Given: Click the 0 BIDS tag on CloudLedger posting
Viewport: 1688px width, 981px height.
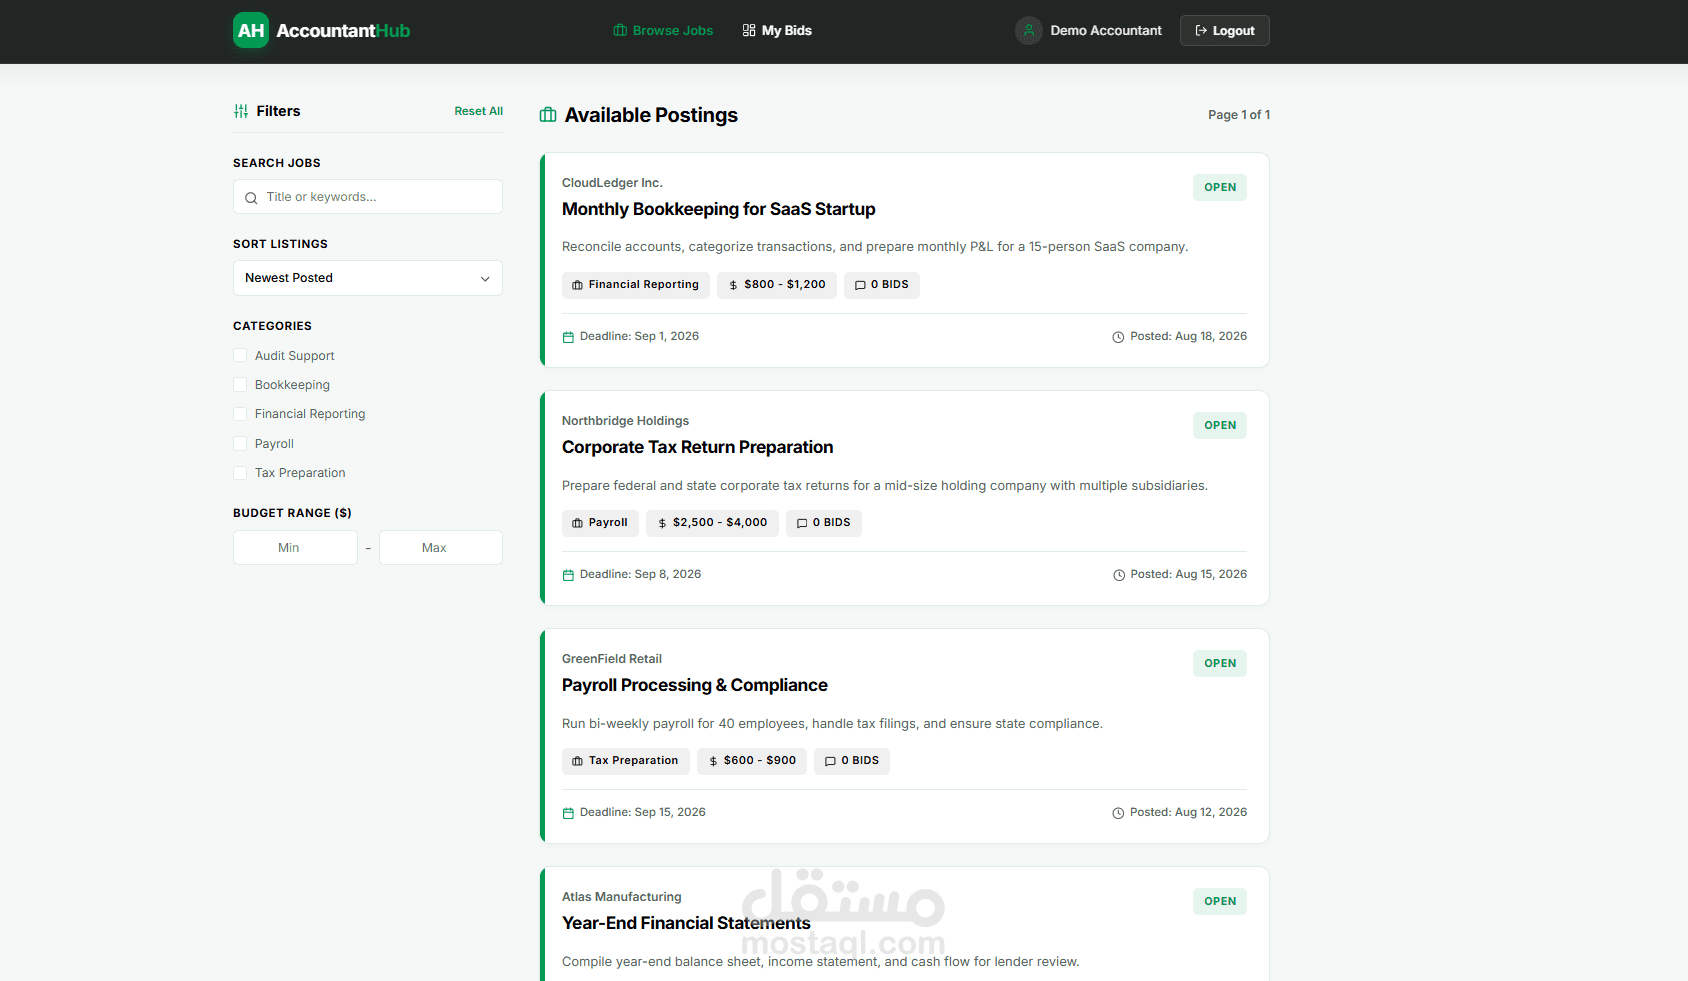Looking at the screenshot, I should (x=882, y=285).
